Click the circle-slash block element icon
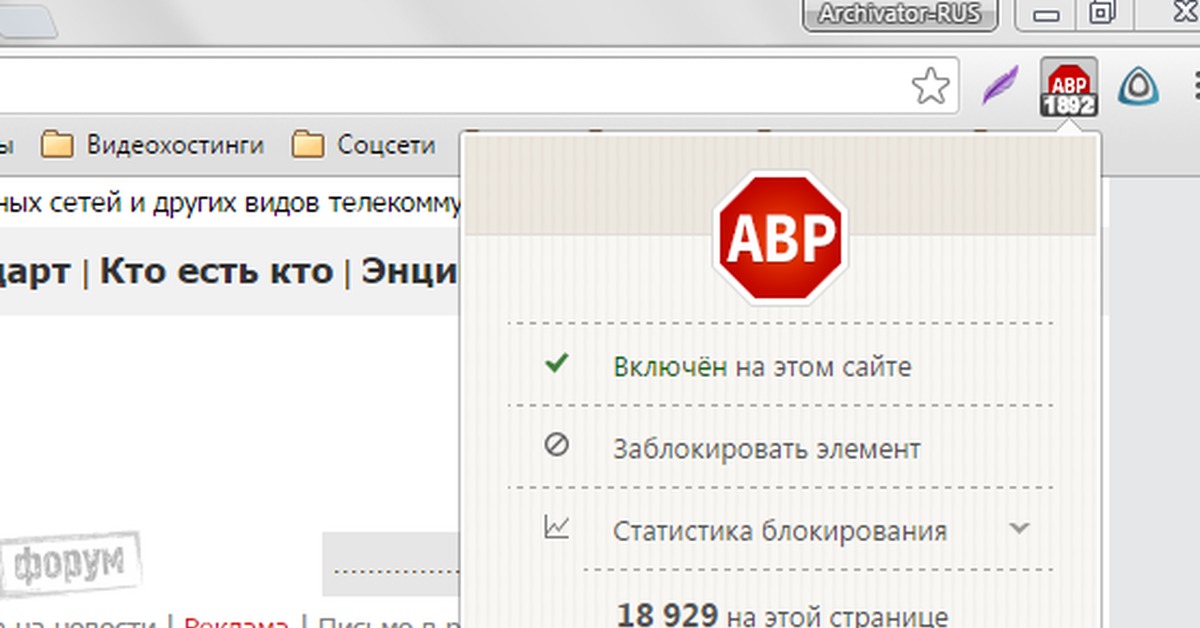1200x628 pixels. click(x=556, y=446)
